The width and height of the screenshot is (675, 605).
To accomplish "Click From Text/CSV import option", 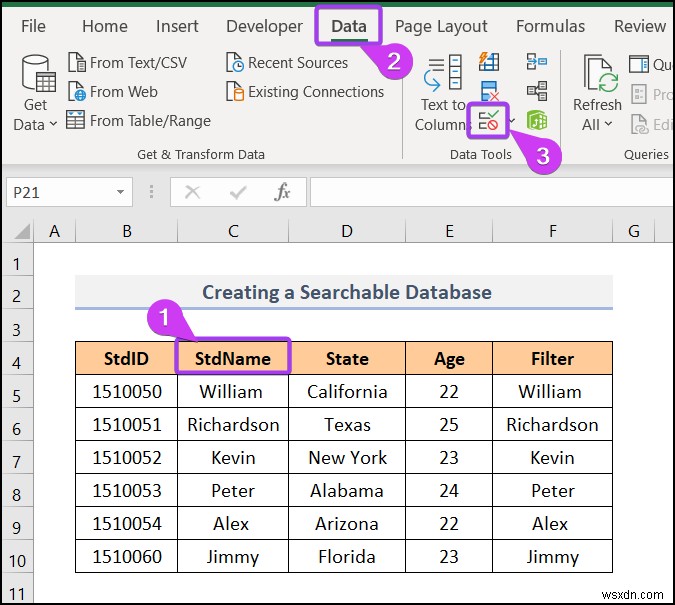I will [126, 62].
